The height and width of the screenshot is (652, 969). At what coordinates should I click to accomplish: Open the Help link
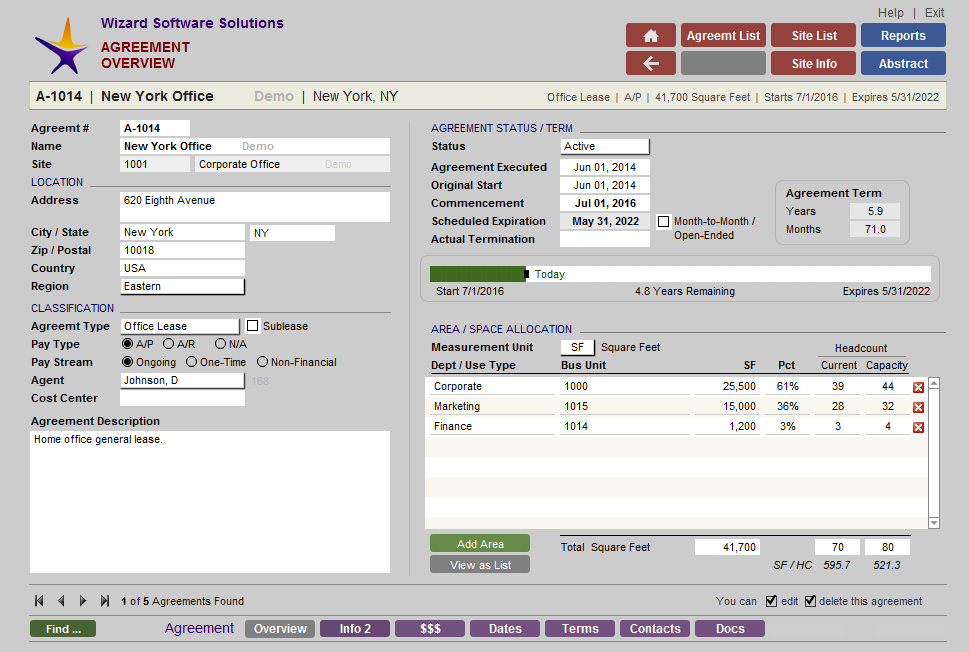pos(891,12)
